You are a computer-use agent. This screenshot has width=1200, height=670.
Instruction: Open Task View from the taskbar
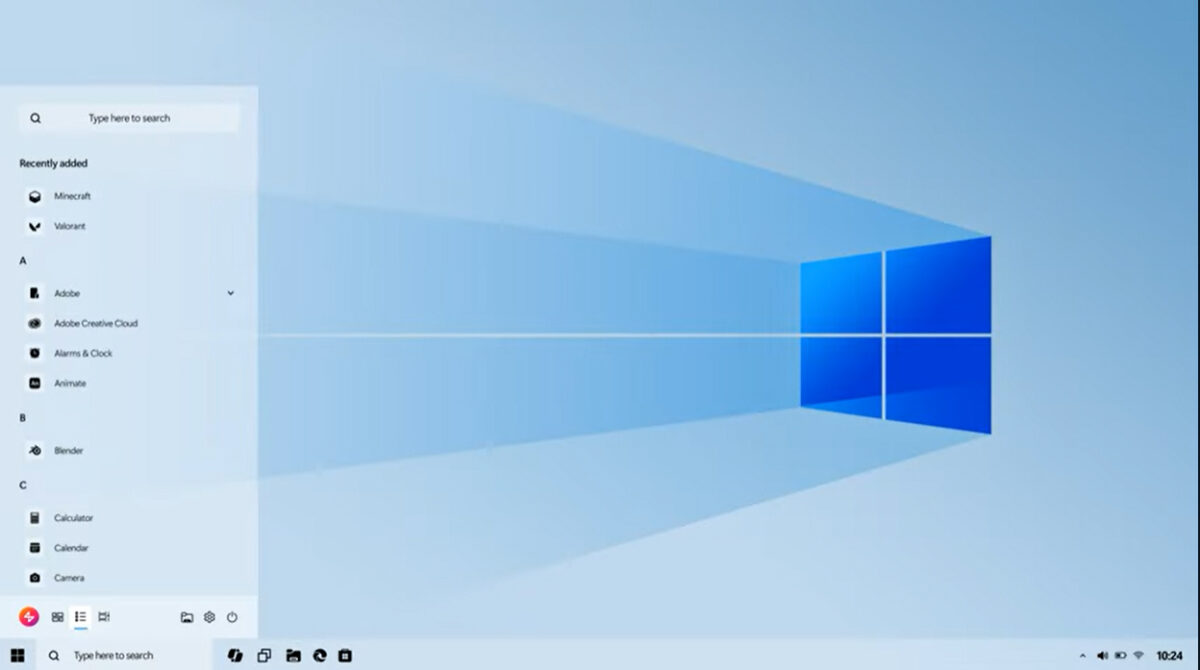click(264, 655)
